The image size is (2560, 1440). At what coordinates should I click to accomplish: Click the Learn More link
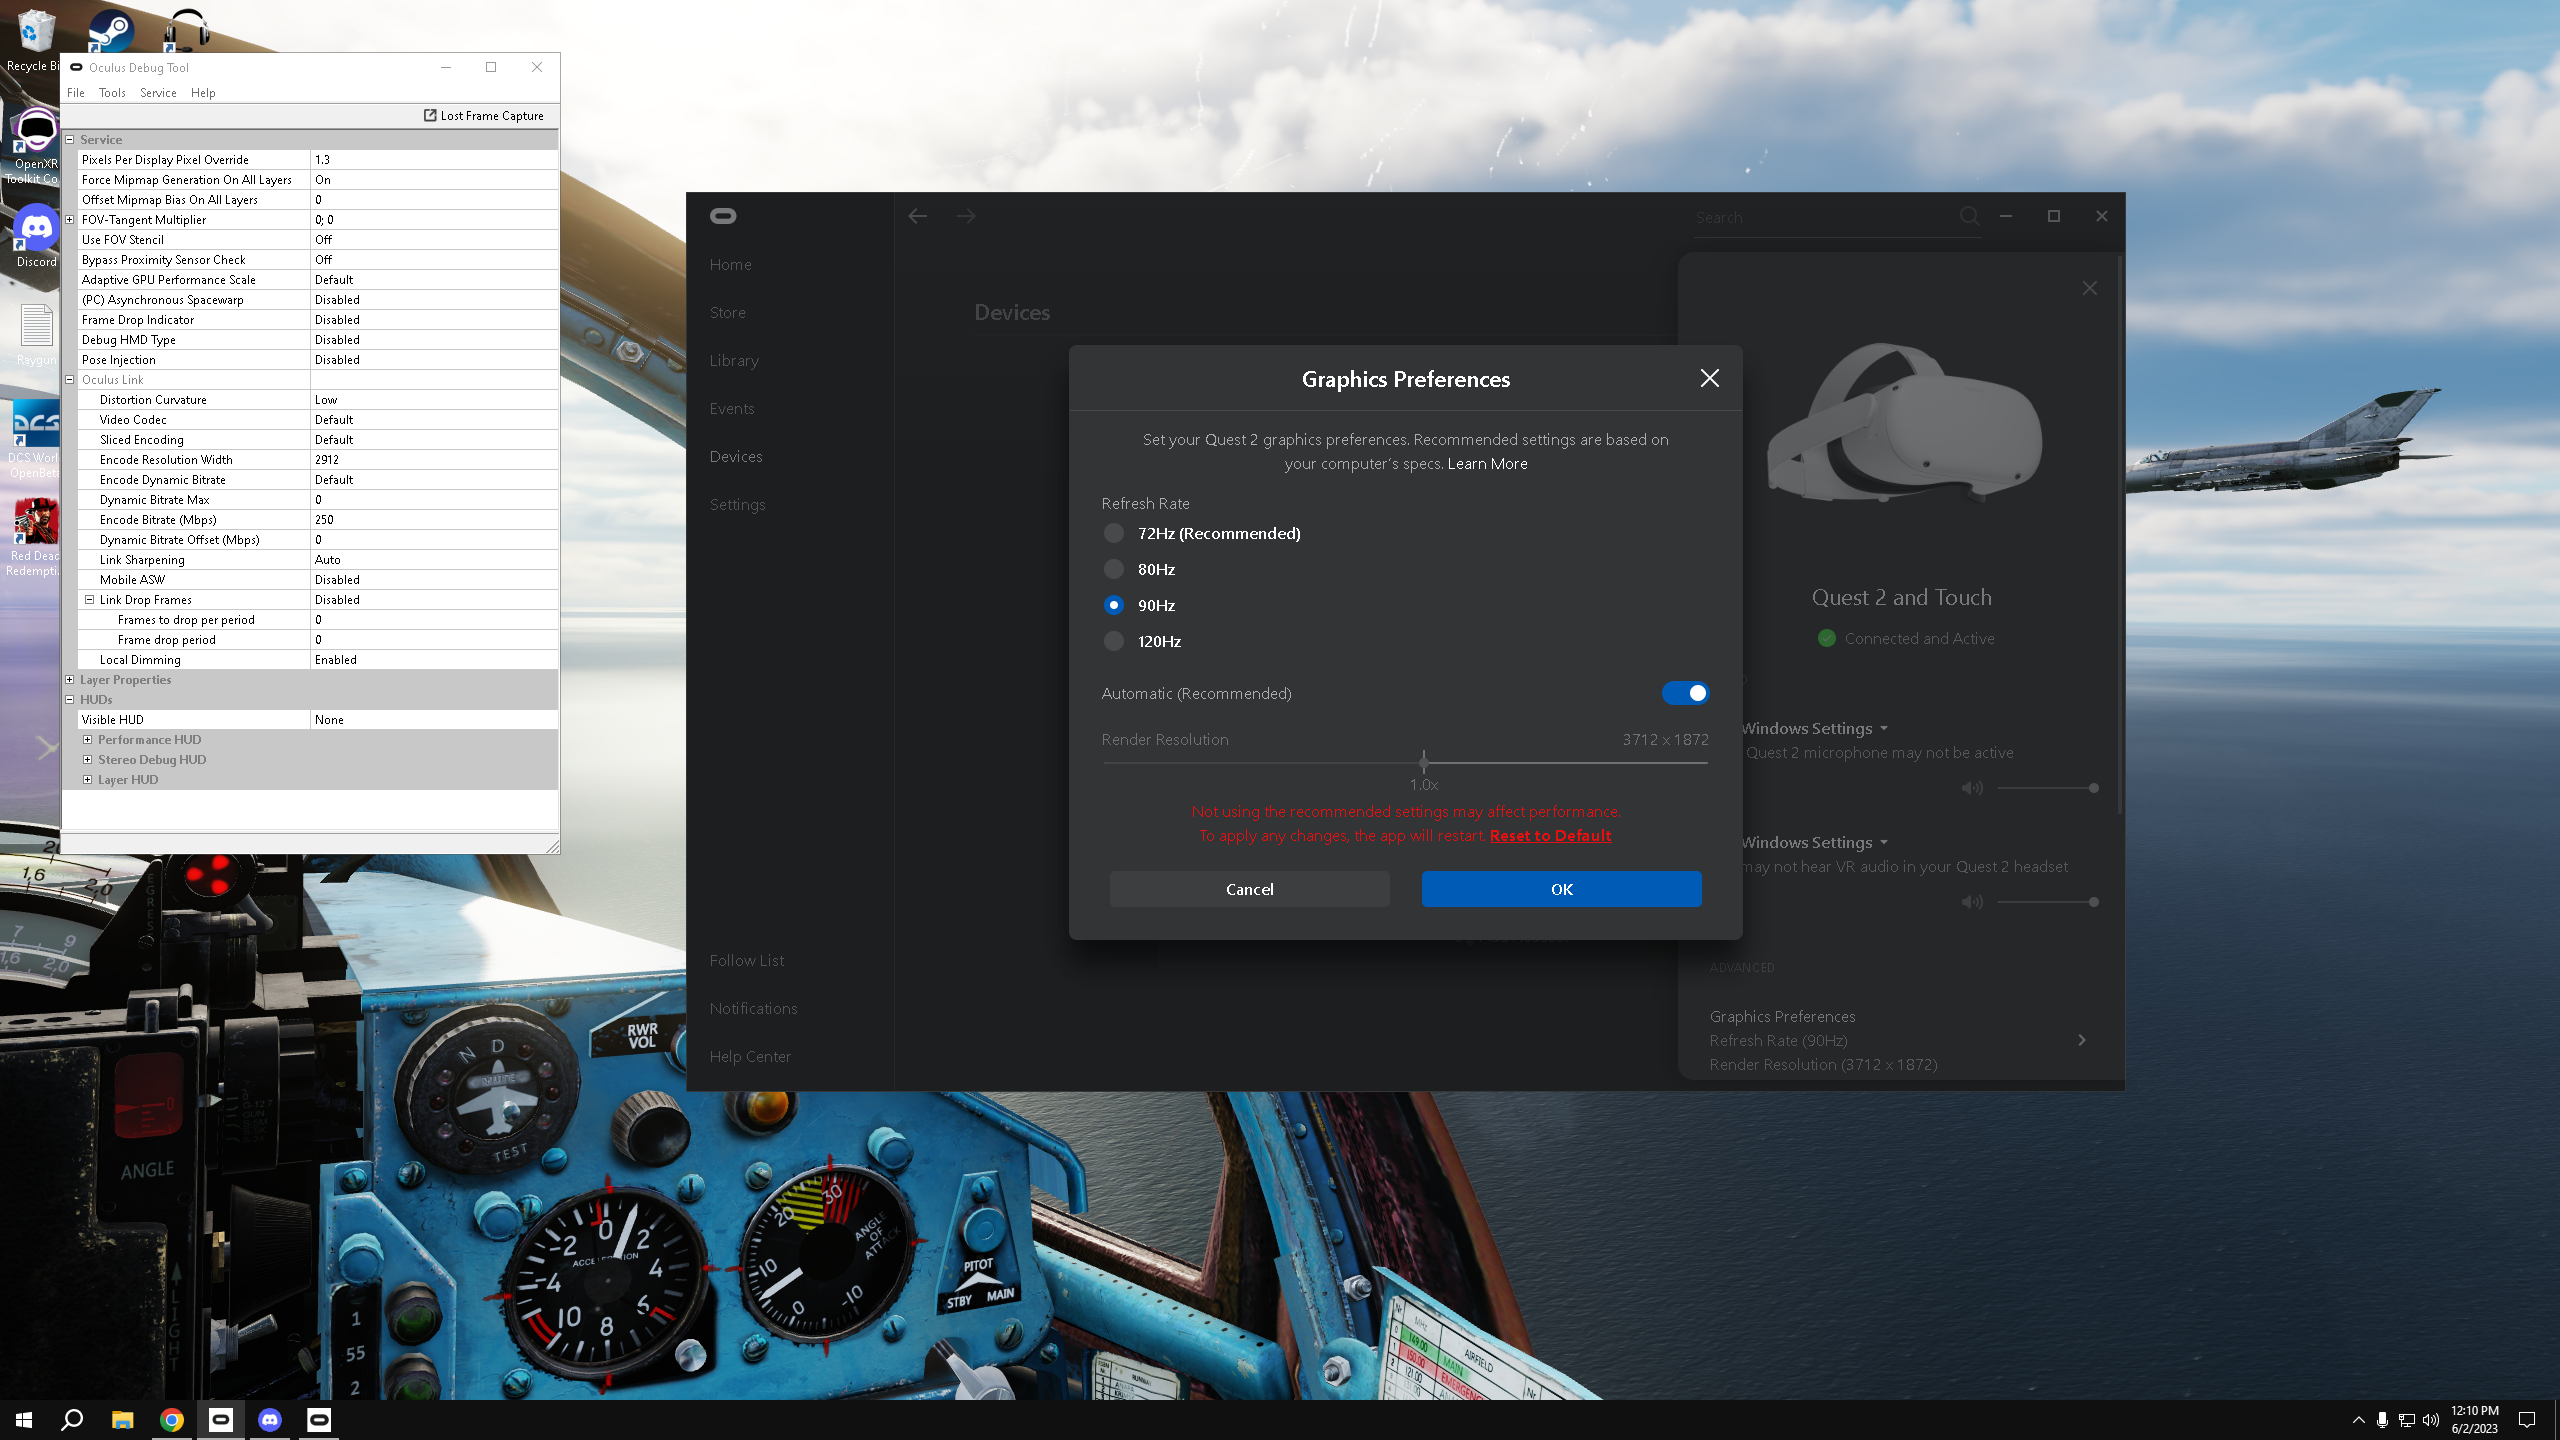click(x=1487, y=464)
